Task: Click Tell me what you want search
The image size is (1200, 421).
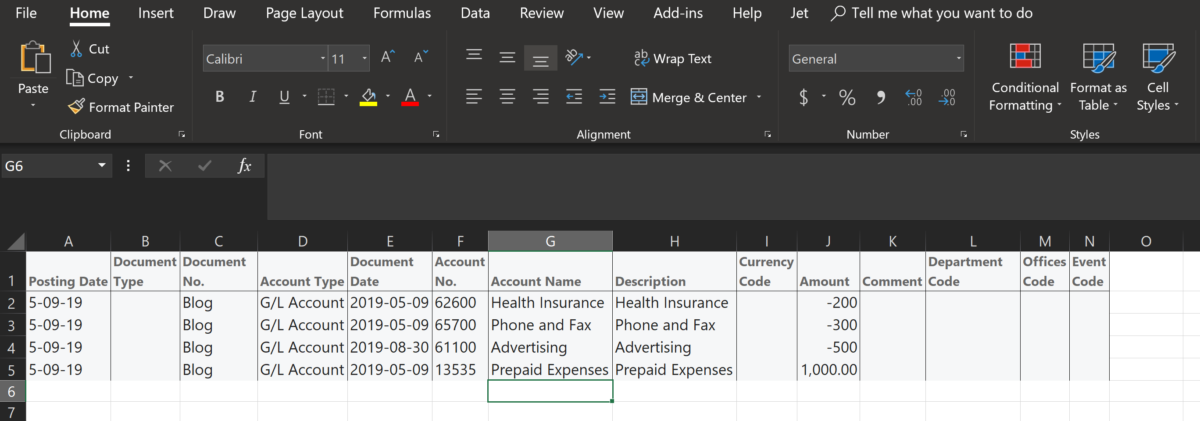Action: pyautogui.click(x=932, y=13)
